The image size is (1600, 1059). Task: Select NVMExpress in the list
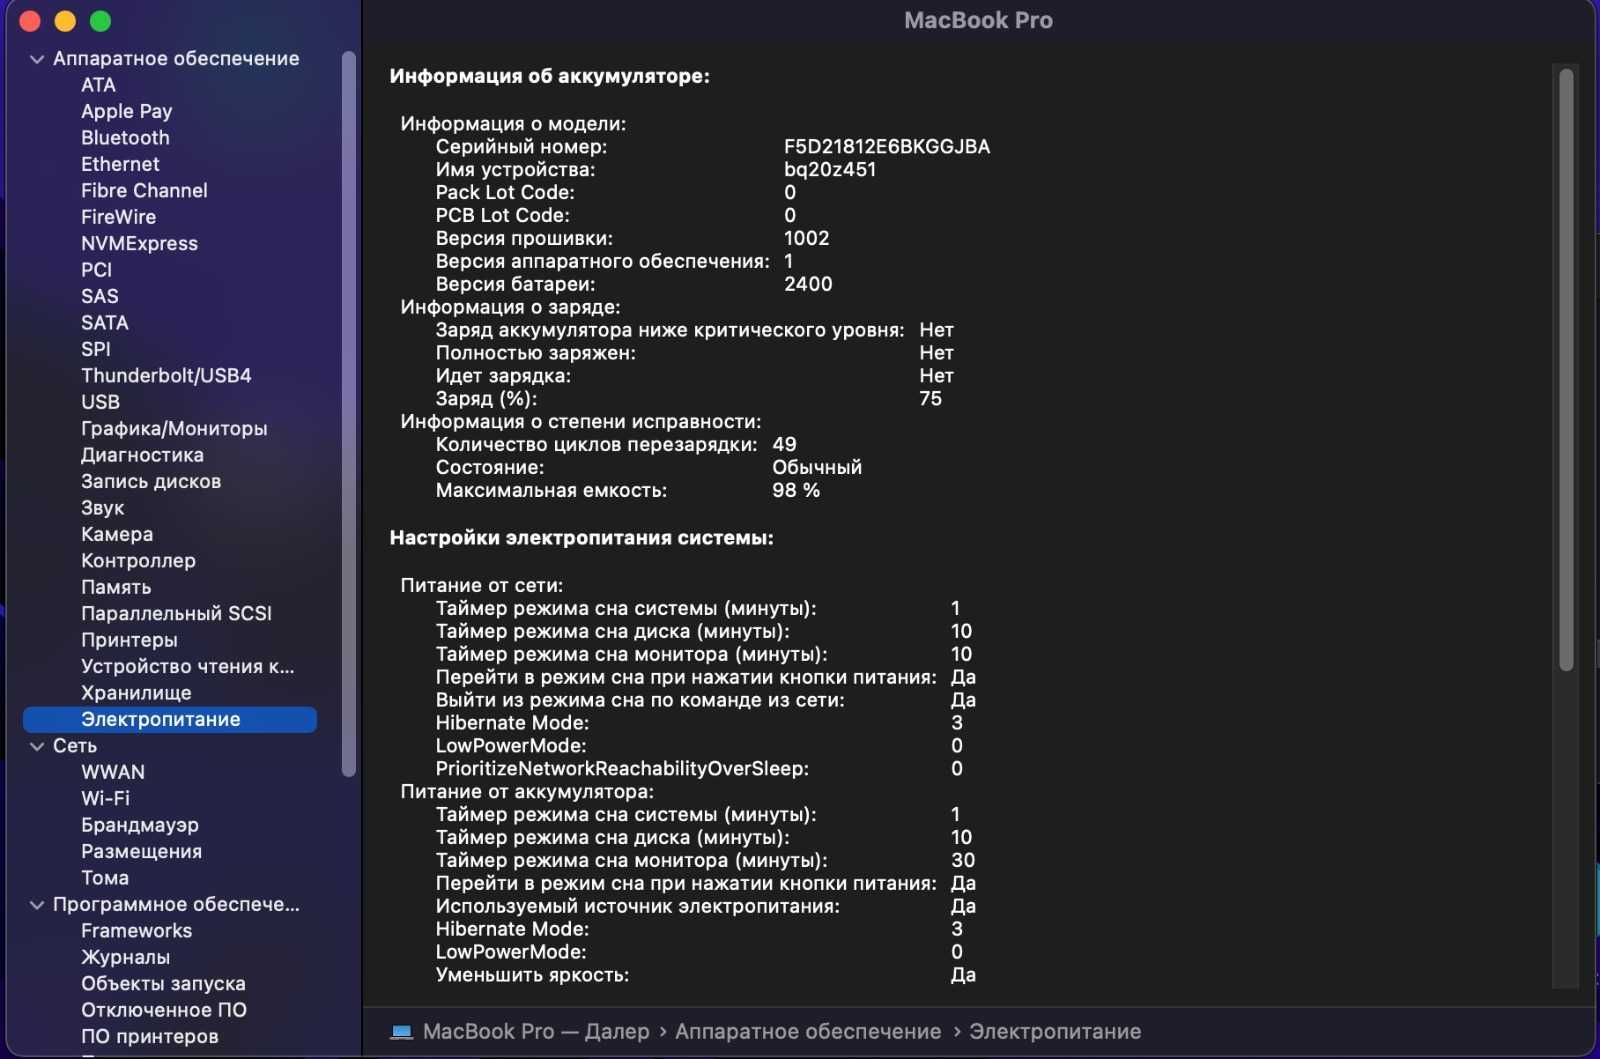139,244
